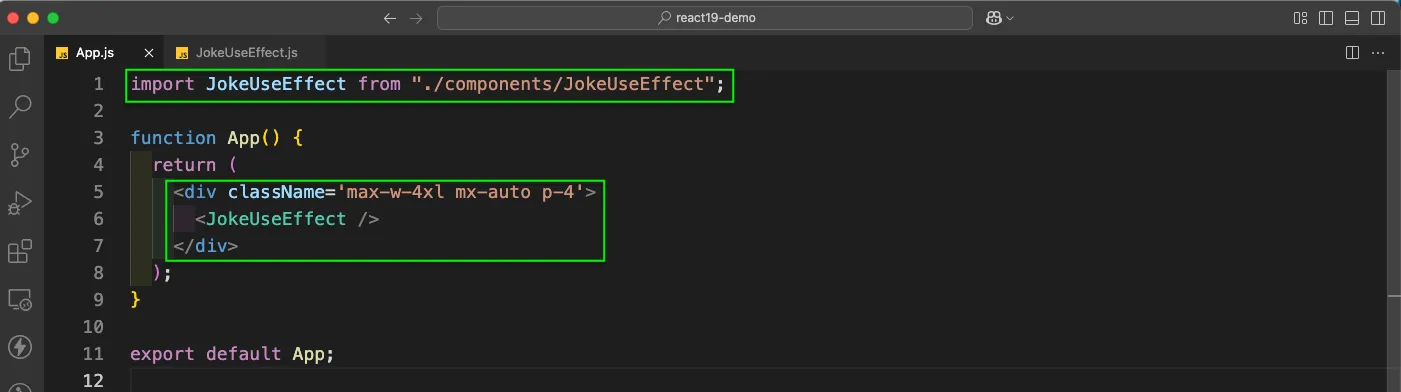Screen dimensions: 1401x392
Task: Open Customize Layout options
Action: point(1301,18)
